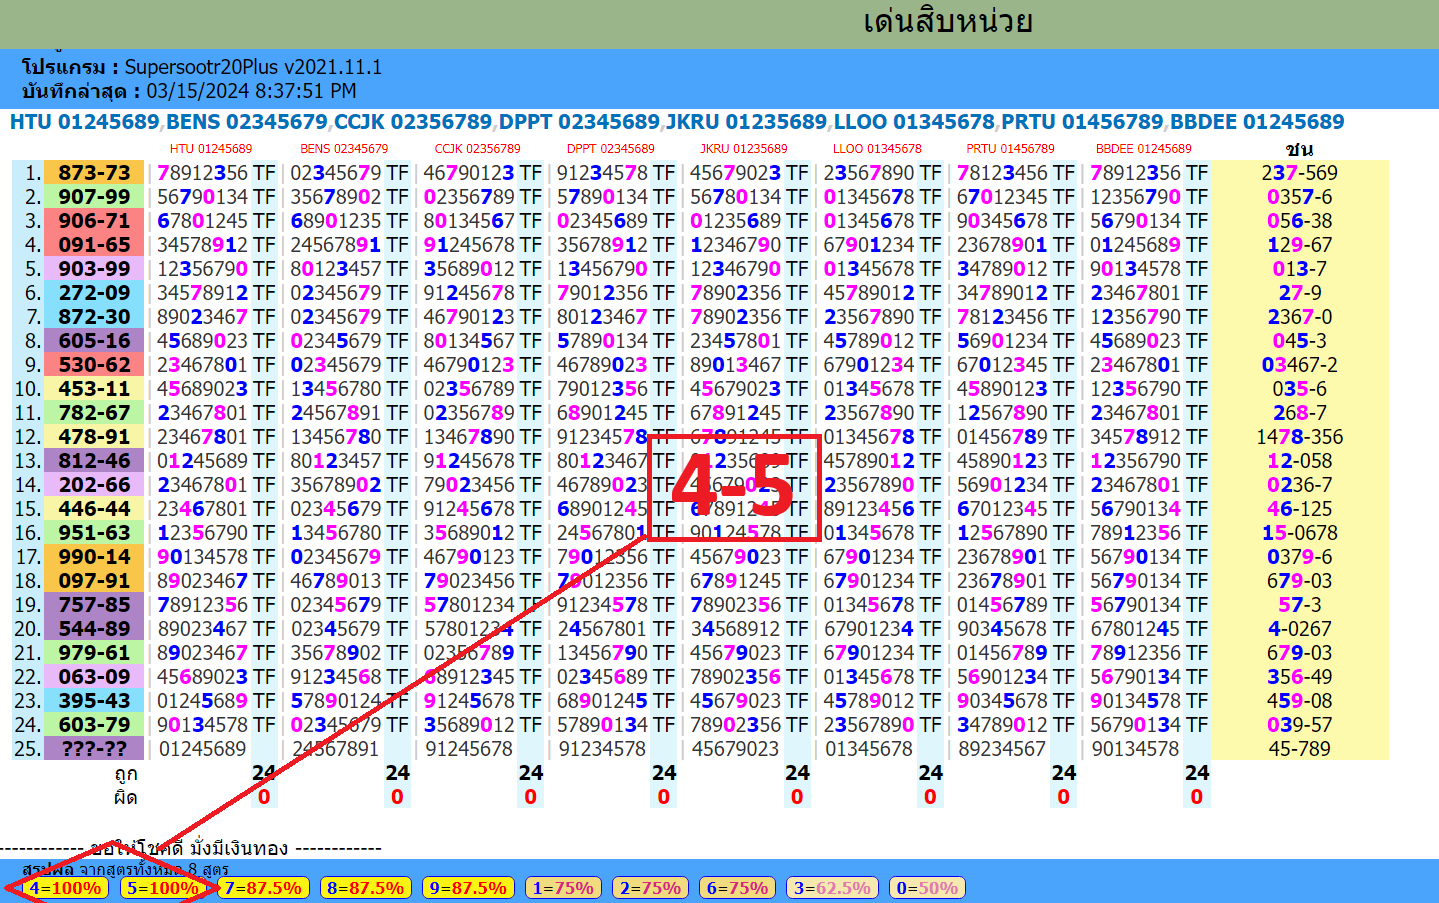Click the 1=75% summary badge
This screenshot has height=903, width=1439.
click(563, 888)
